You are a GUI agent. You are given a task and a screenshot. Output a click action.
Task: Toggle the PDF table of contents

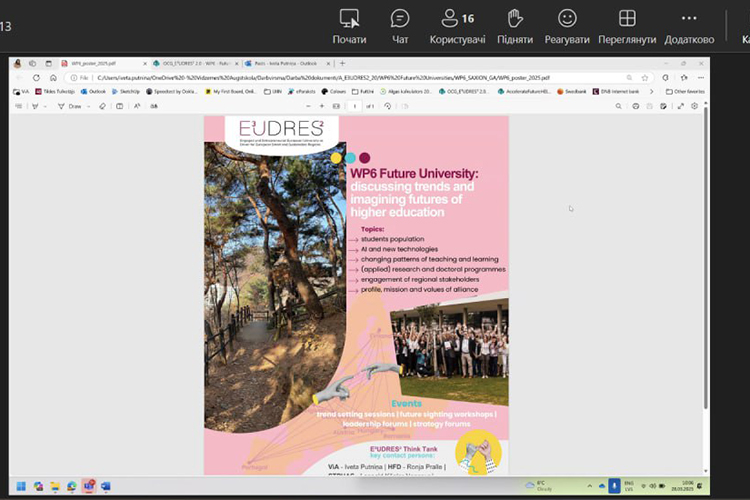click(x=18, y=106)
